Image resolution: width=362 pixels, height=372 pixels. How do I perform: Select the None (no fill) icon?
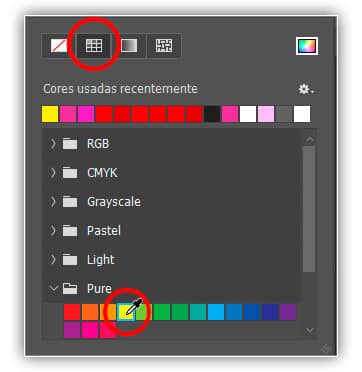59,46
